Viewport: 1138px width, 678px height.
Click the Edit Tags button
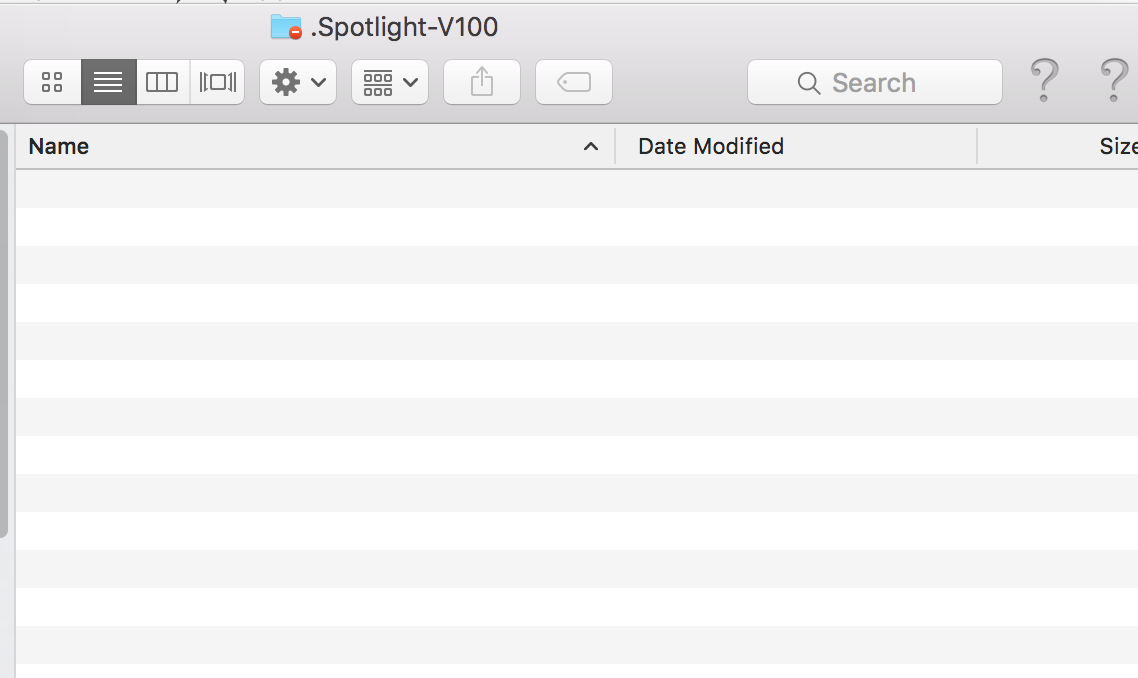574,83
